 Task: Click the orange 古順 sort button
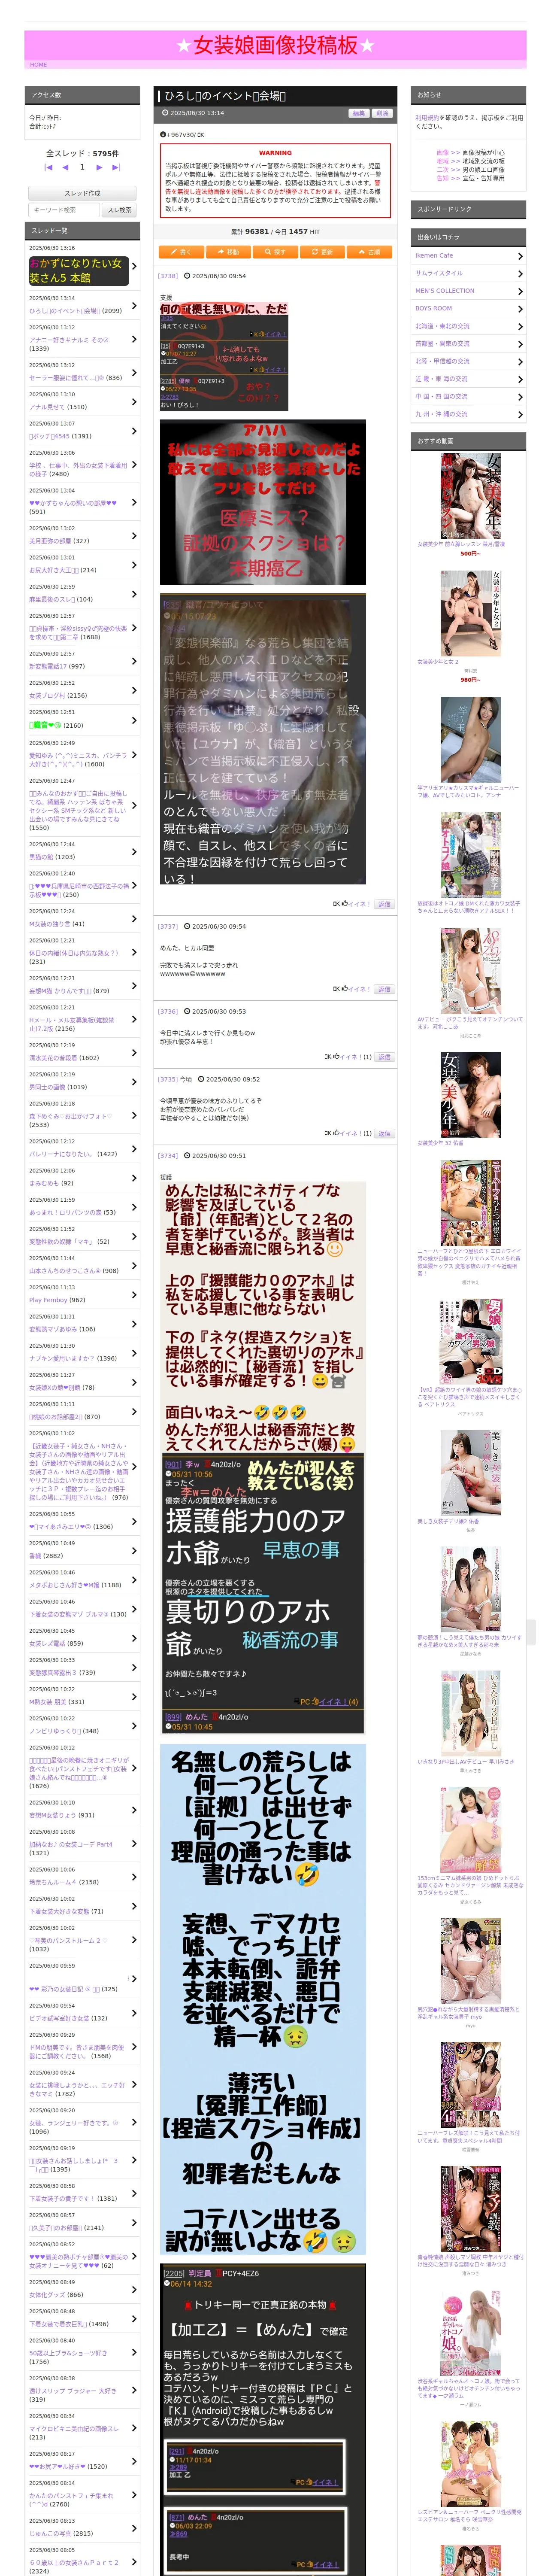[x=369, y=252]
